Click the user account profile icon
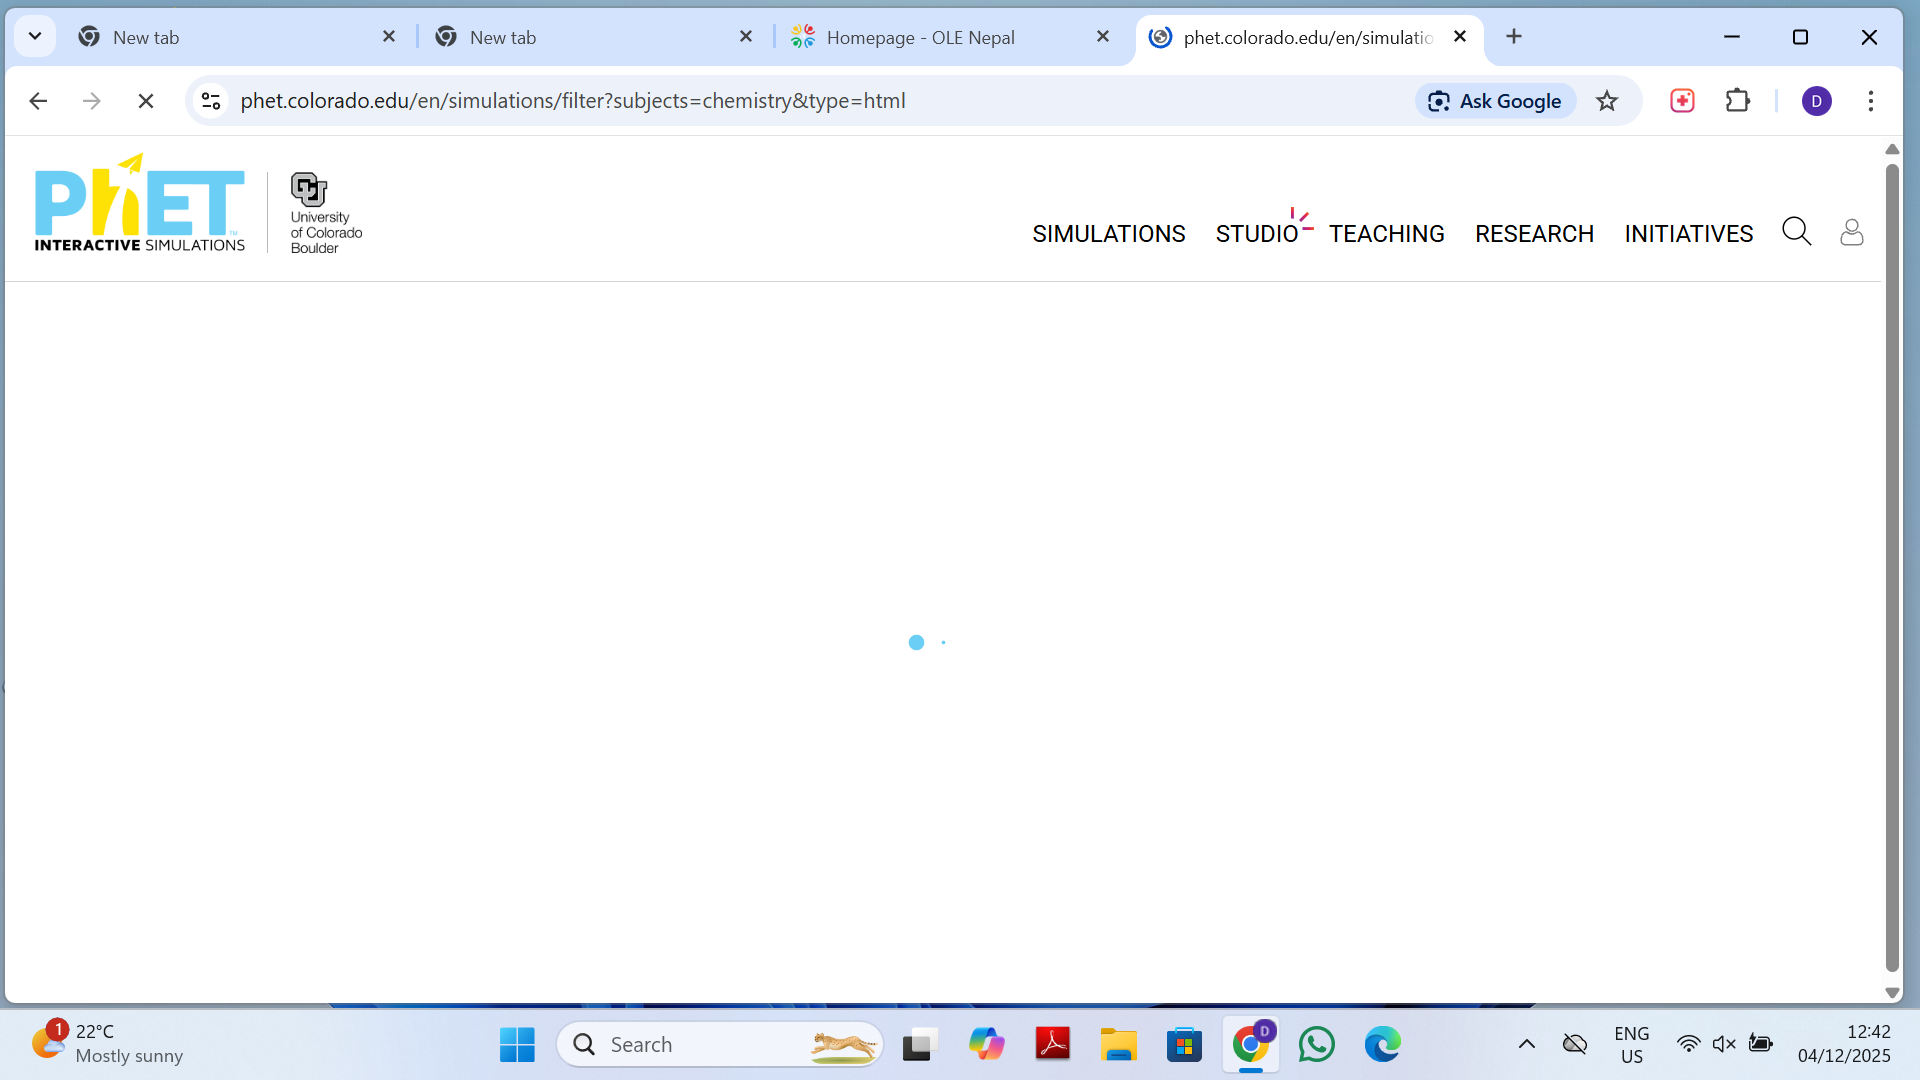This screenshot has width=1920, height=1080. (x=1851, y=232)
